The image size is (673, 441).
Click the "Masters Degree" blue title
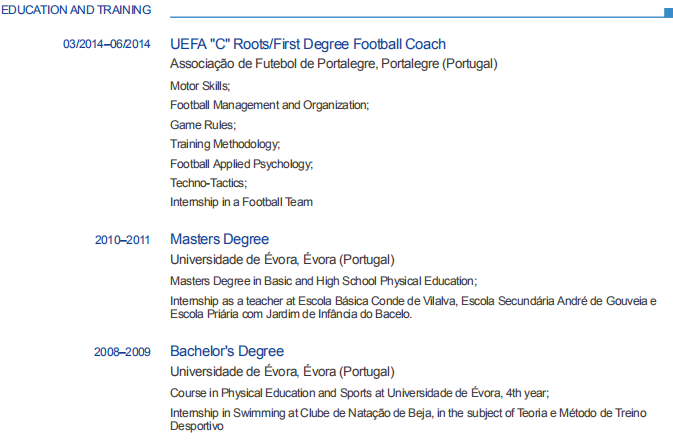[219, 239]
